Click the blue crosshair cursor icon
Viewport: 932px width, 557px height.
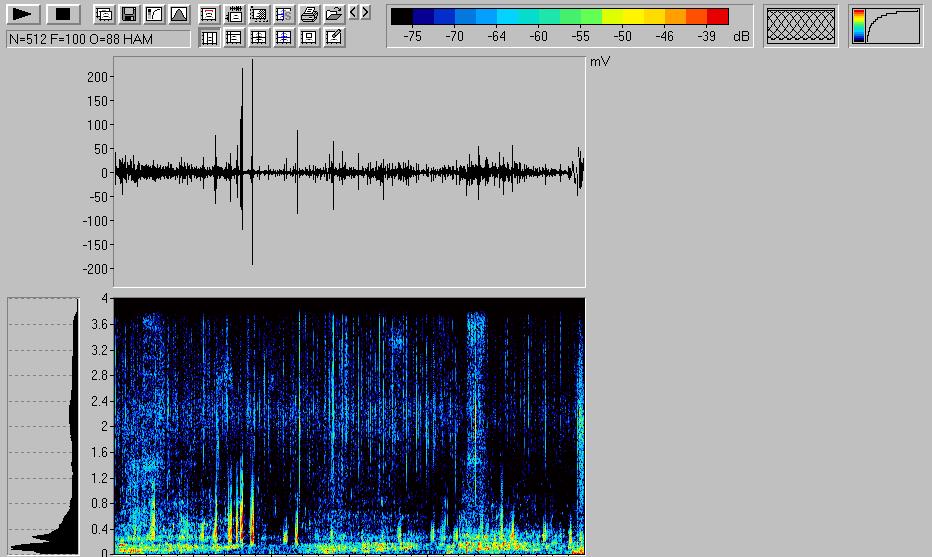(x=284, y=38)
